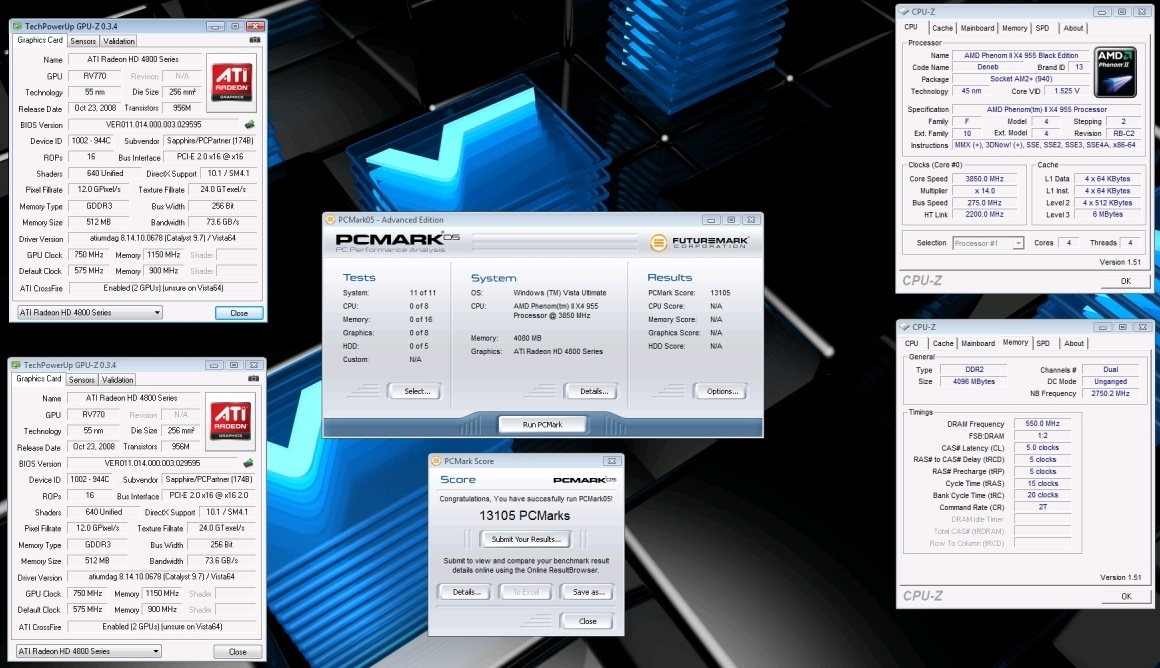1160x668 pixels.
Task: Click Save as... button in Score dialog
Action: (x=587, y=592)
